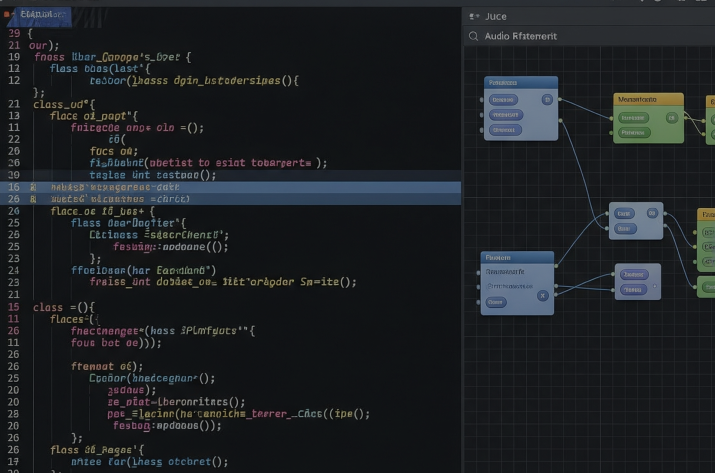
Task: Click the code line 'frenaat o€);'
Action: coord(107,366)
